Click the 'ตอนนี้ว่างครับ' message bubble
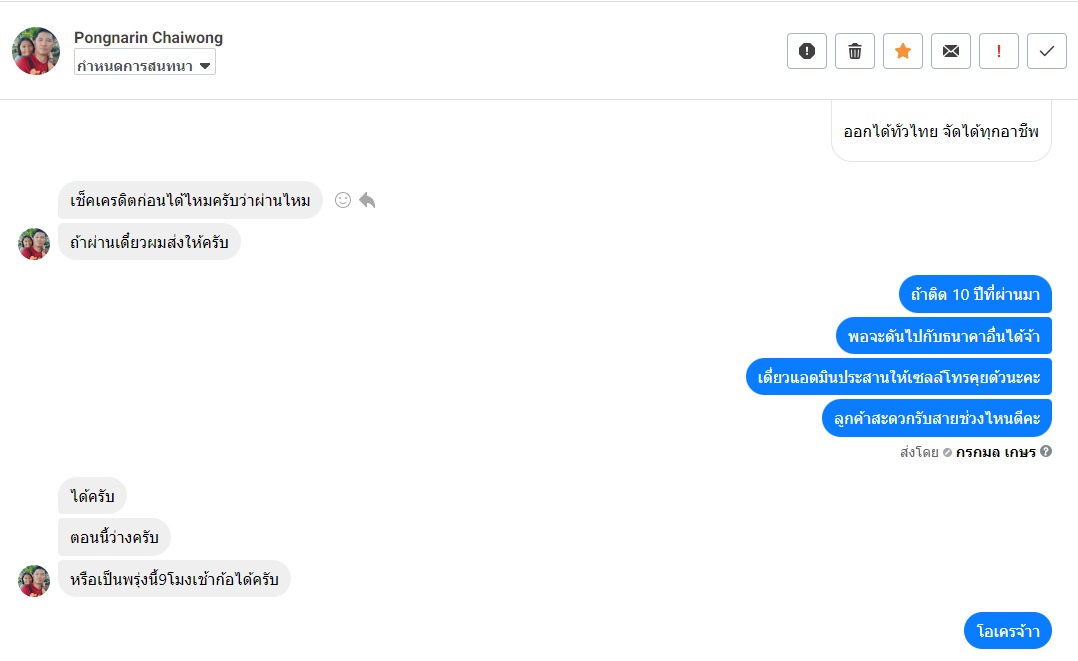 point(114,537)
